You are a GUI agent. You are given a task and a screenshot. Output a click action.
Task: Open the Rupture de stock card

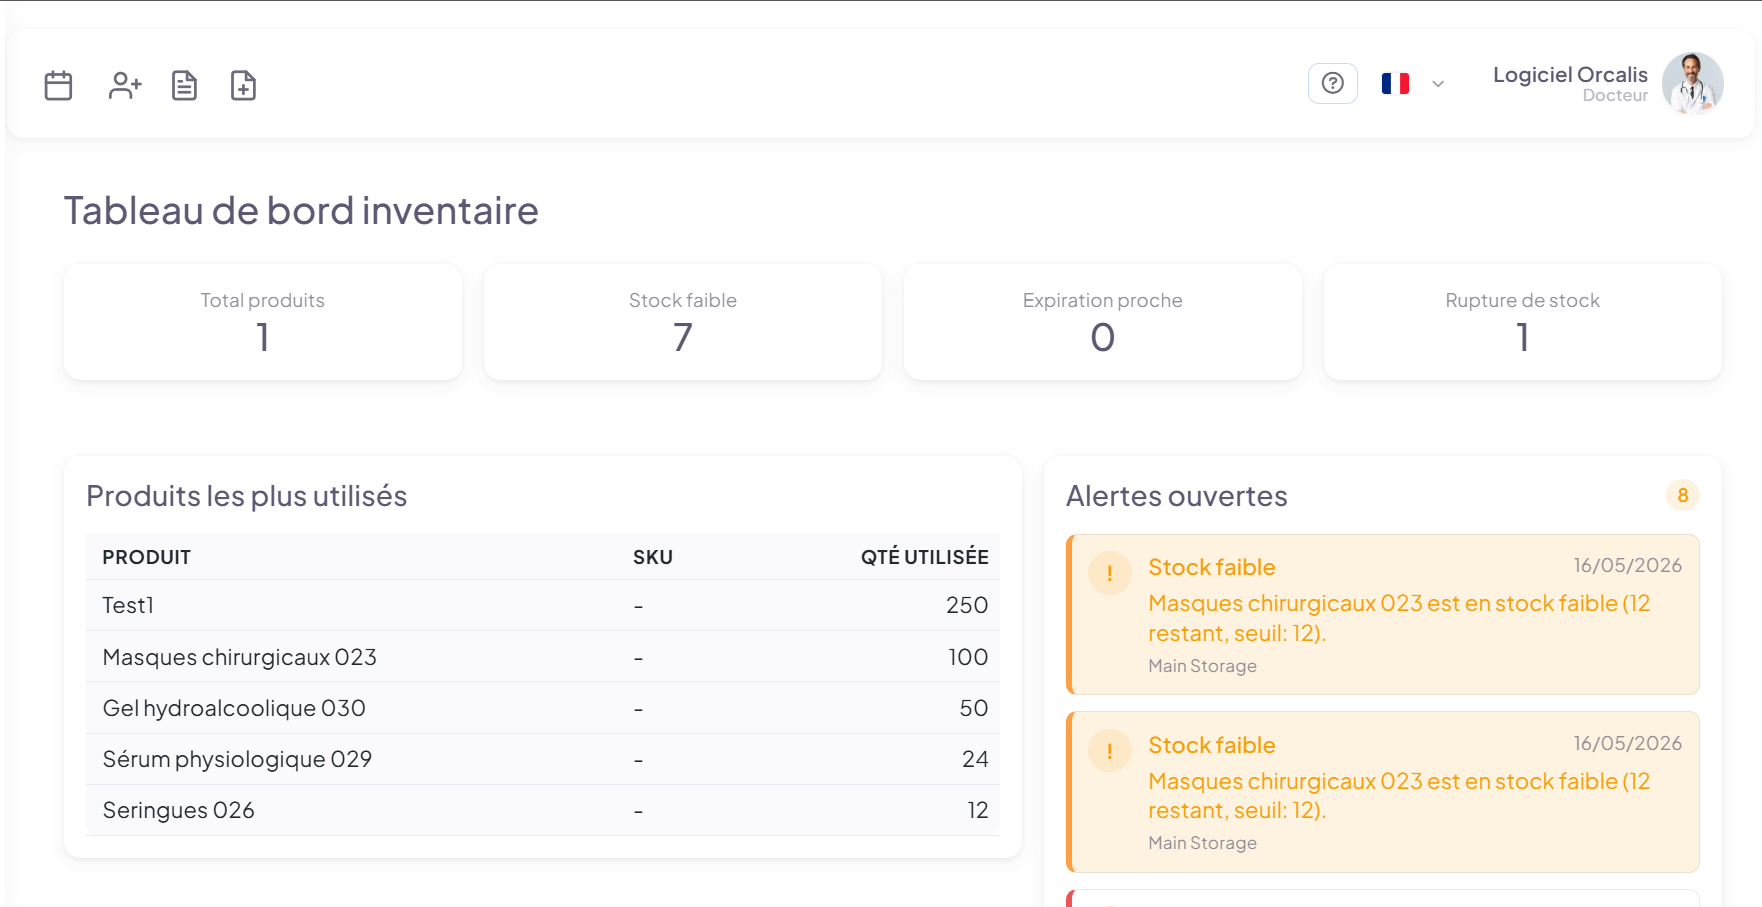point(1523,322)
